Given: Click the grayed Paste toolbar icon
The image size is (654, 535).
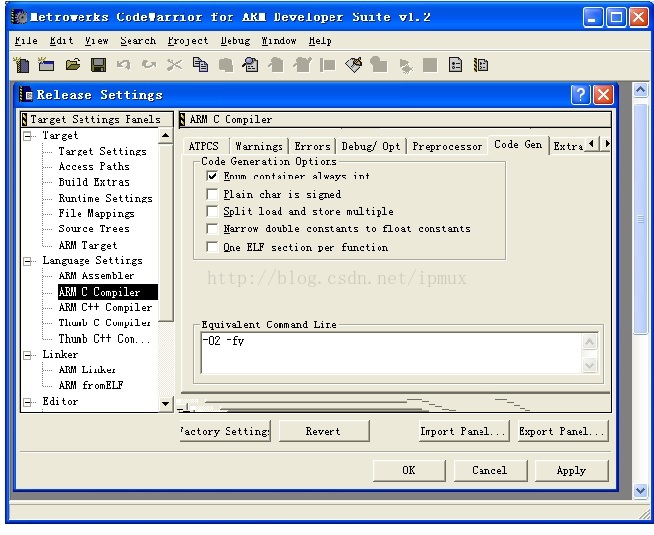Looking at the screenshot, I should 226,65.
